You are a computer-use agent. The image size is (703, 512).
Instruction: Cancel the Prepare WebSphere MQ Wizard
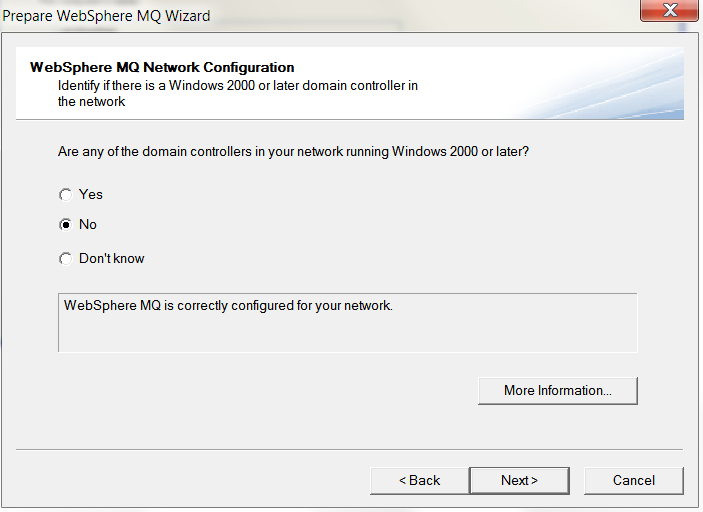coord(634,481)
